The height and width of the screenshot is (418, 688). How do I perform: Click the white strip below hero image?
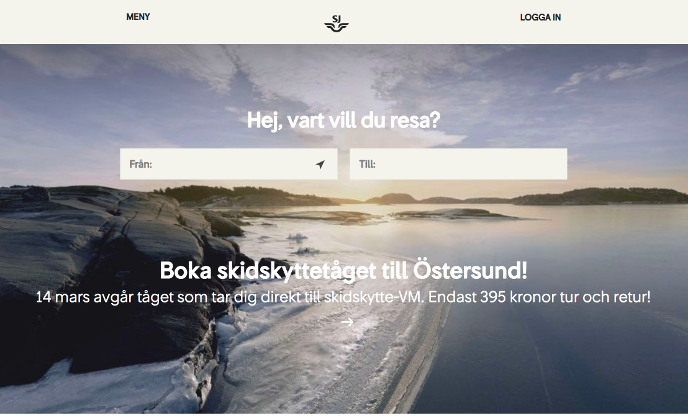344,416
